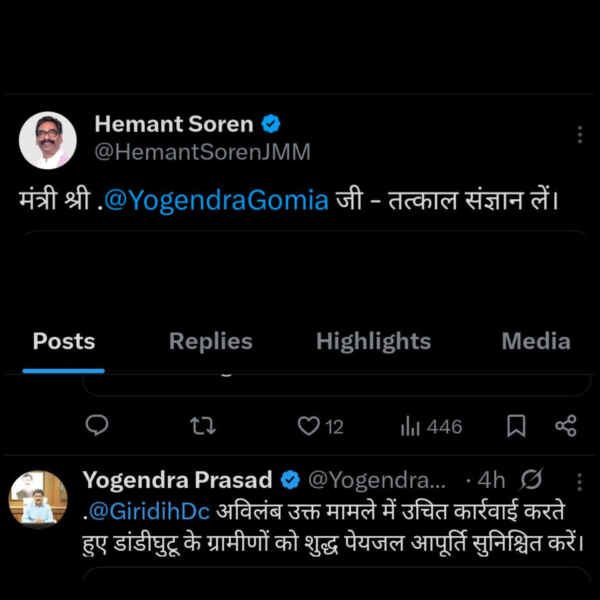Image resolution: width=600 pixels, height=600 pixels.
Task: Open more options on Yogendra Prasad's post
Action: 578,480
